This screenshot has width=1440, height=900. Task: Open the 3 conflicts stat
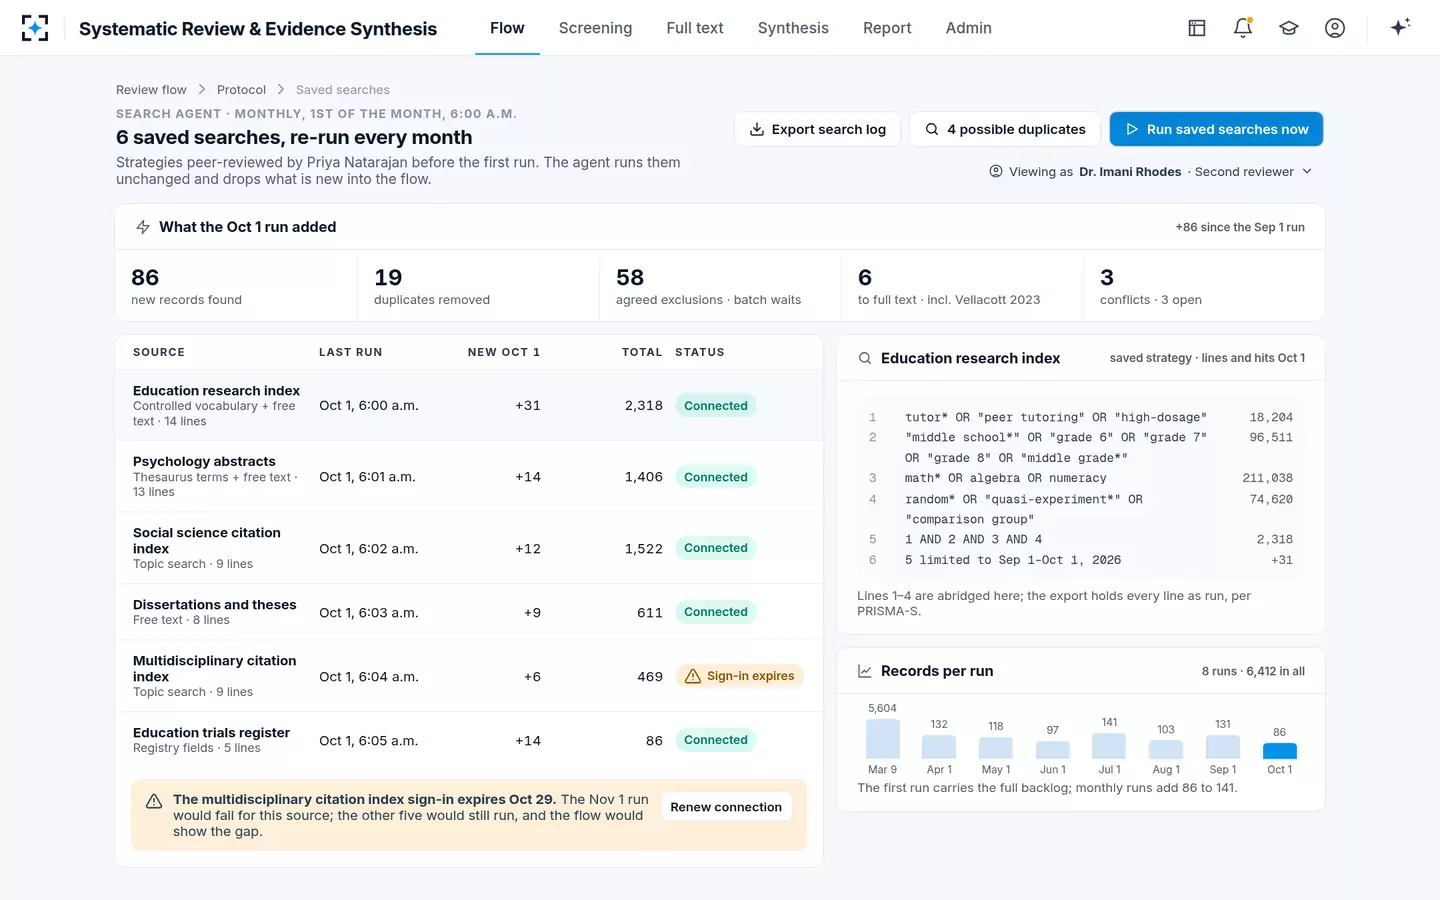[x=1204, y=286]
